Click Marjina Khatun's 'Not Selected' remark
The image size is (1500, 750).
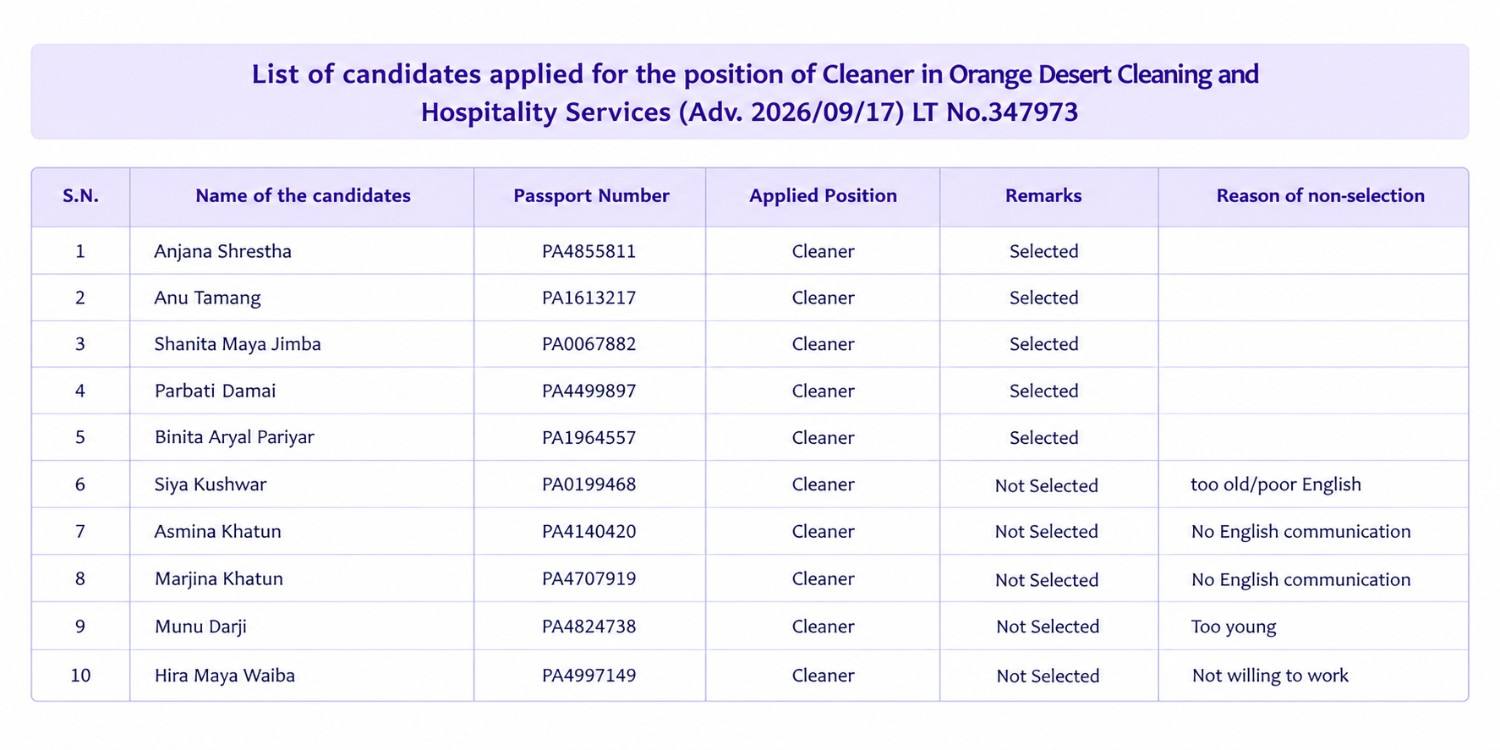click(1047, 580)
